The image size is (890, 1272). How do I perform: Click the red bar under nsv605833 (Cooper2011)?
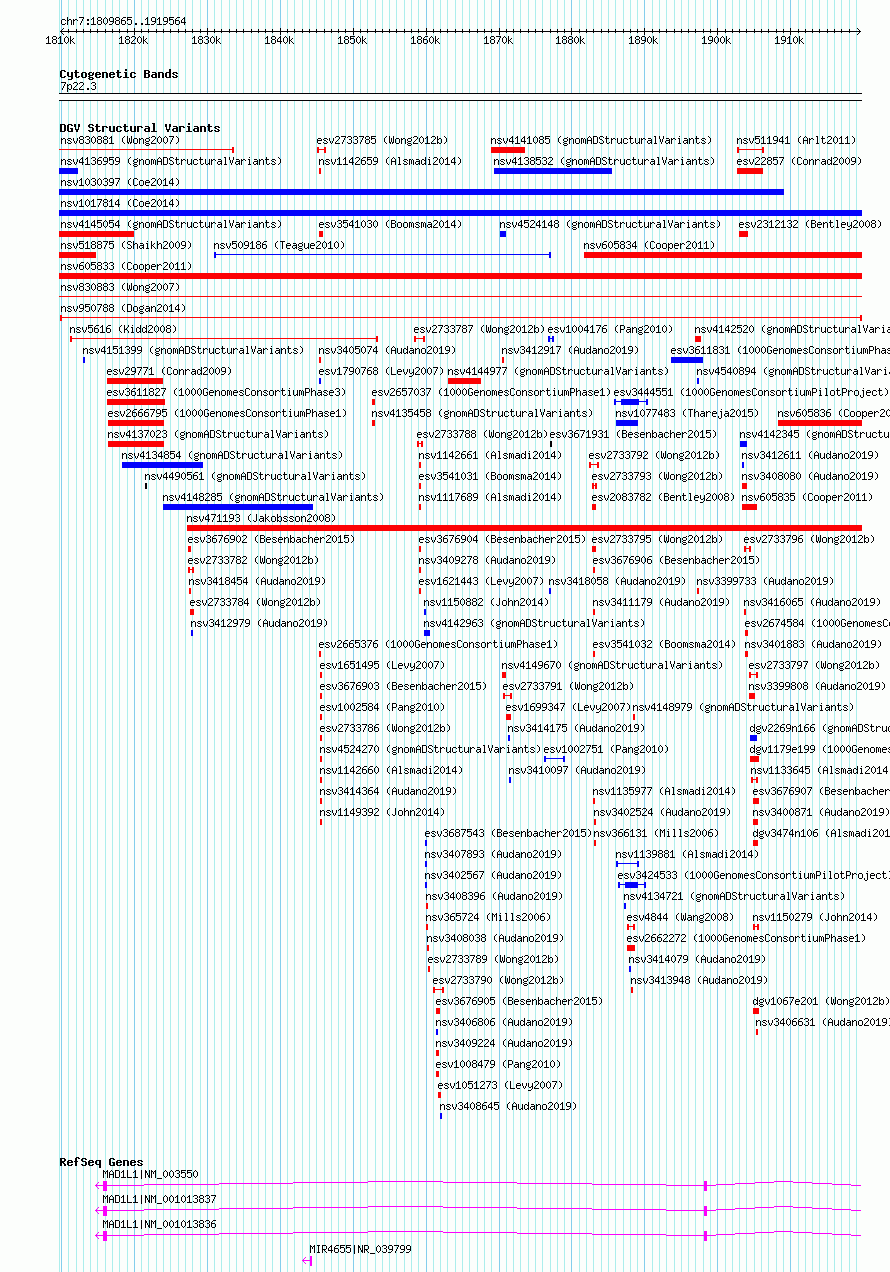point(460,276)
